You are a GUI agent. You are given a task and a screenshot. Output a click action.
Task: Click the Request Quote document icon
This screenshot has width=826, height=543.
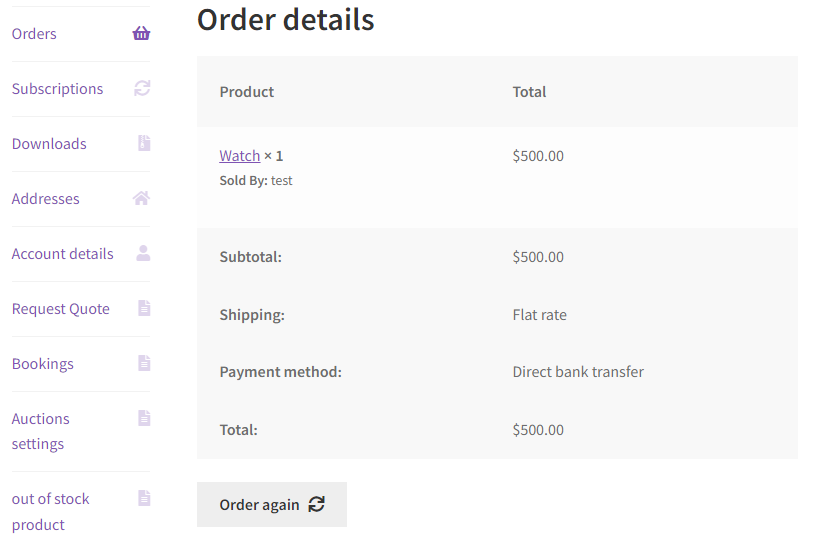(144, 308)
